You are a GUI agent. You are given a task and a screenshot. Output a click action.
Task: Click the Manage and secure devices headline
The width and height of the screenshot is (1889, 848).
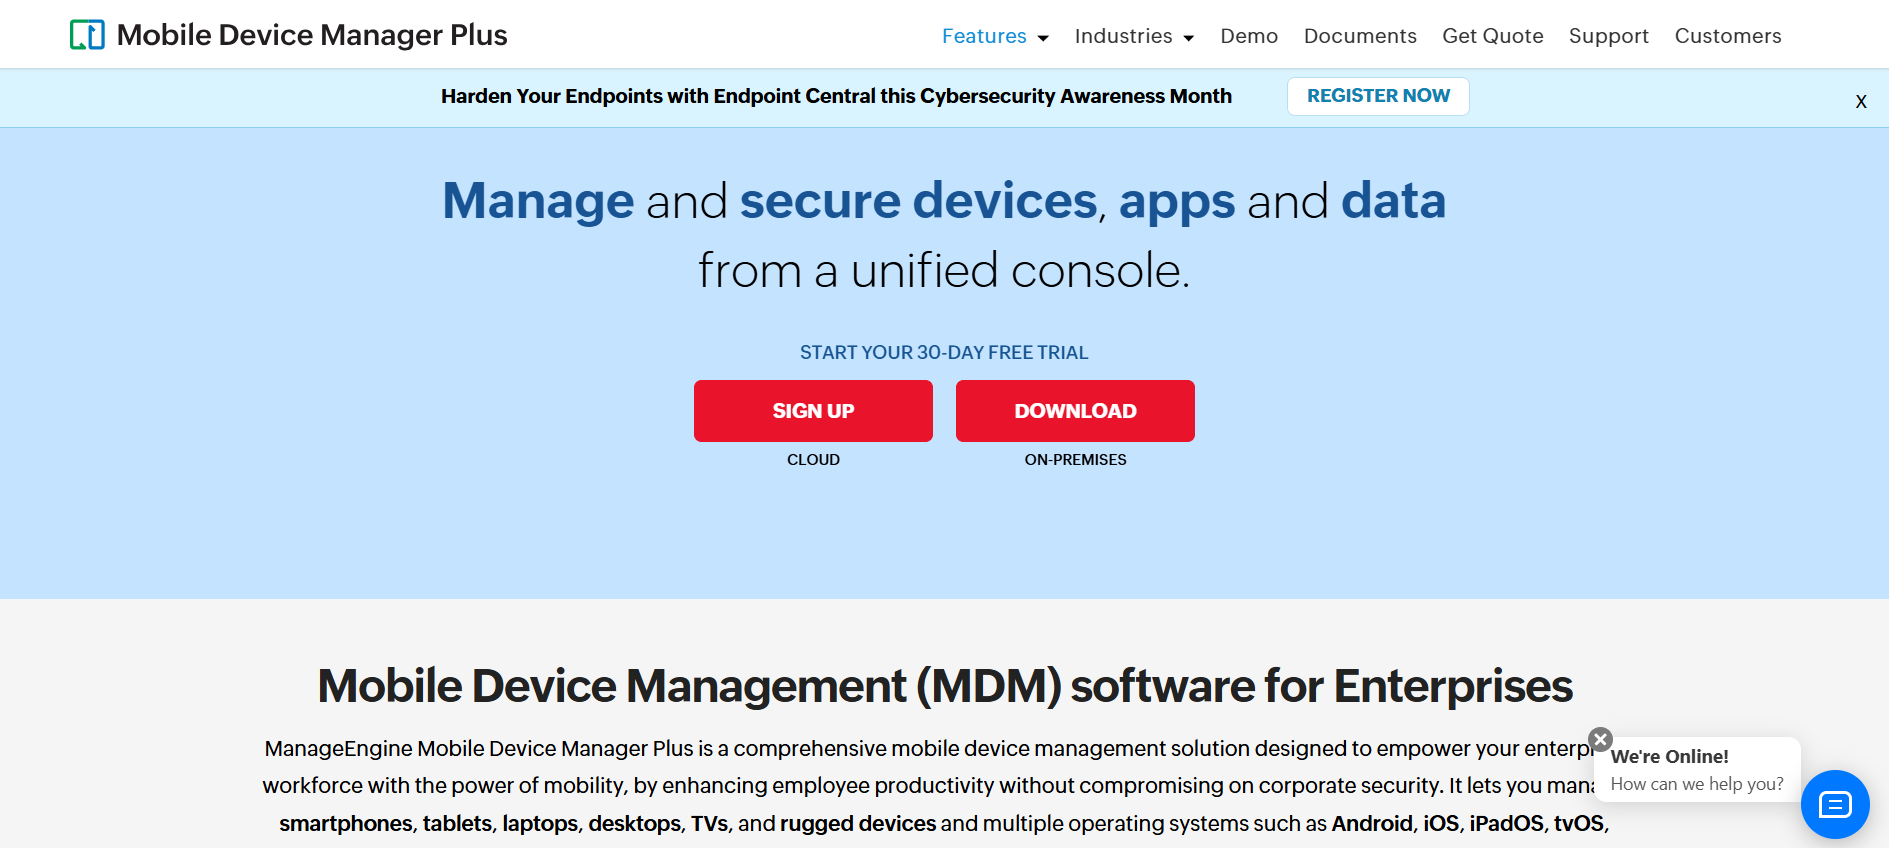pos(944,201)
